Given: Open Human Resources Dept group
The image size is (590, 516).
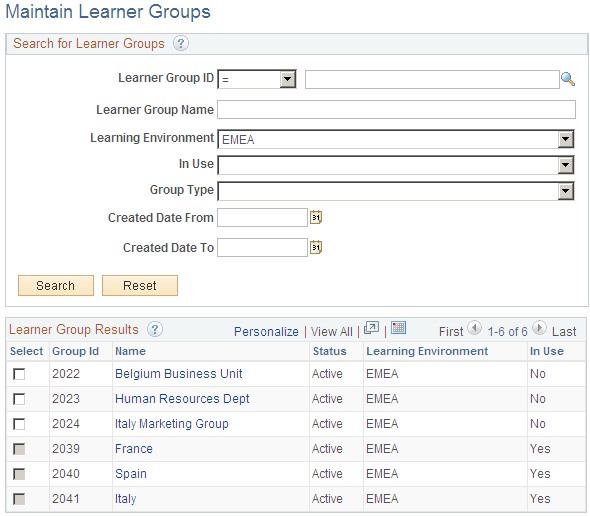Looking at the screenshot, I should pos(182,399).
